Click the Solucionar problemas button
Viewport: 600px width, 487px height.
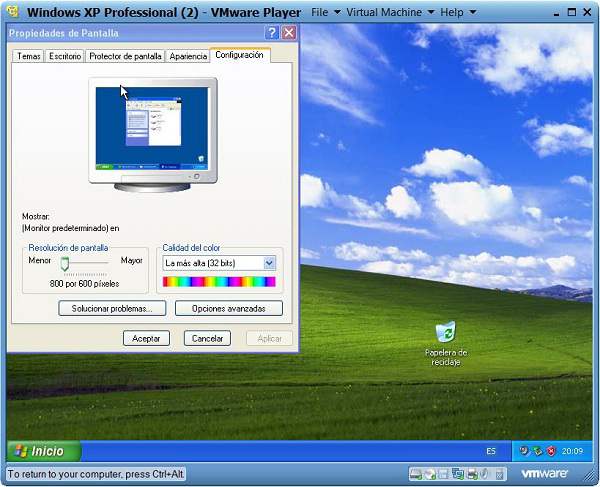pos(112,308)
